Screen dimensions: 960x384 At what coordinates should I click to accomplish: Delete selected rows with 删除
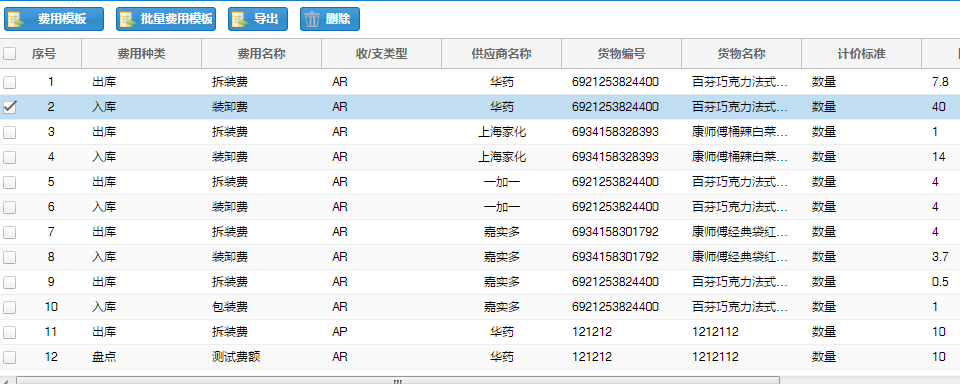[329, 19]
